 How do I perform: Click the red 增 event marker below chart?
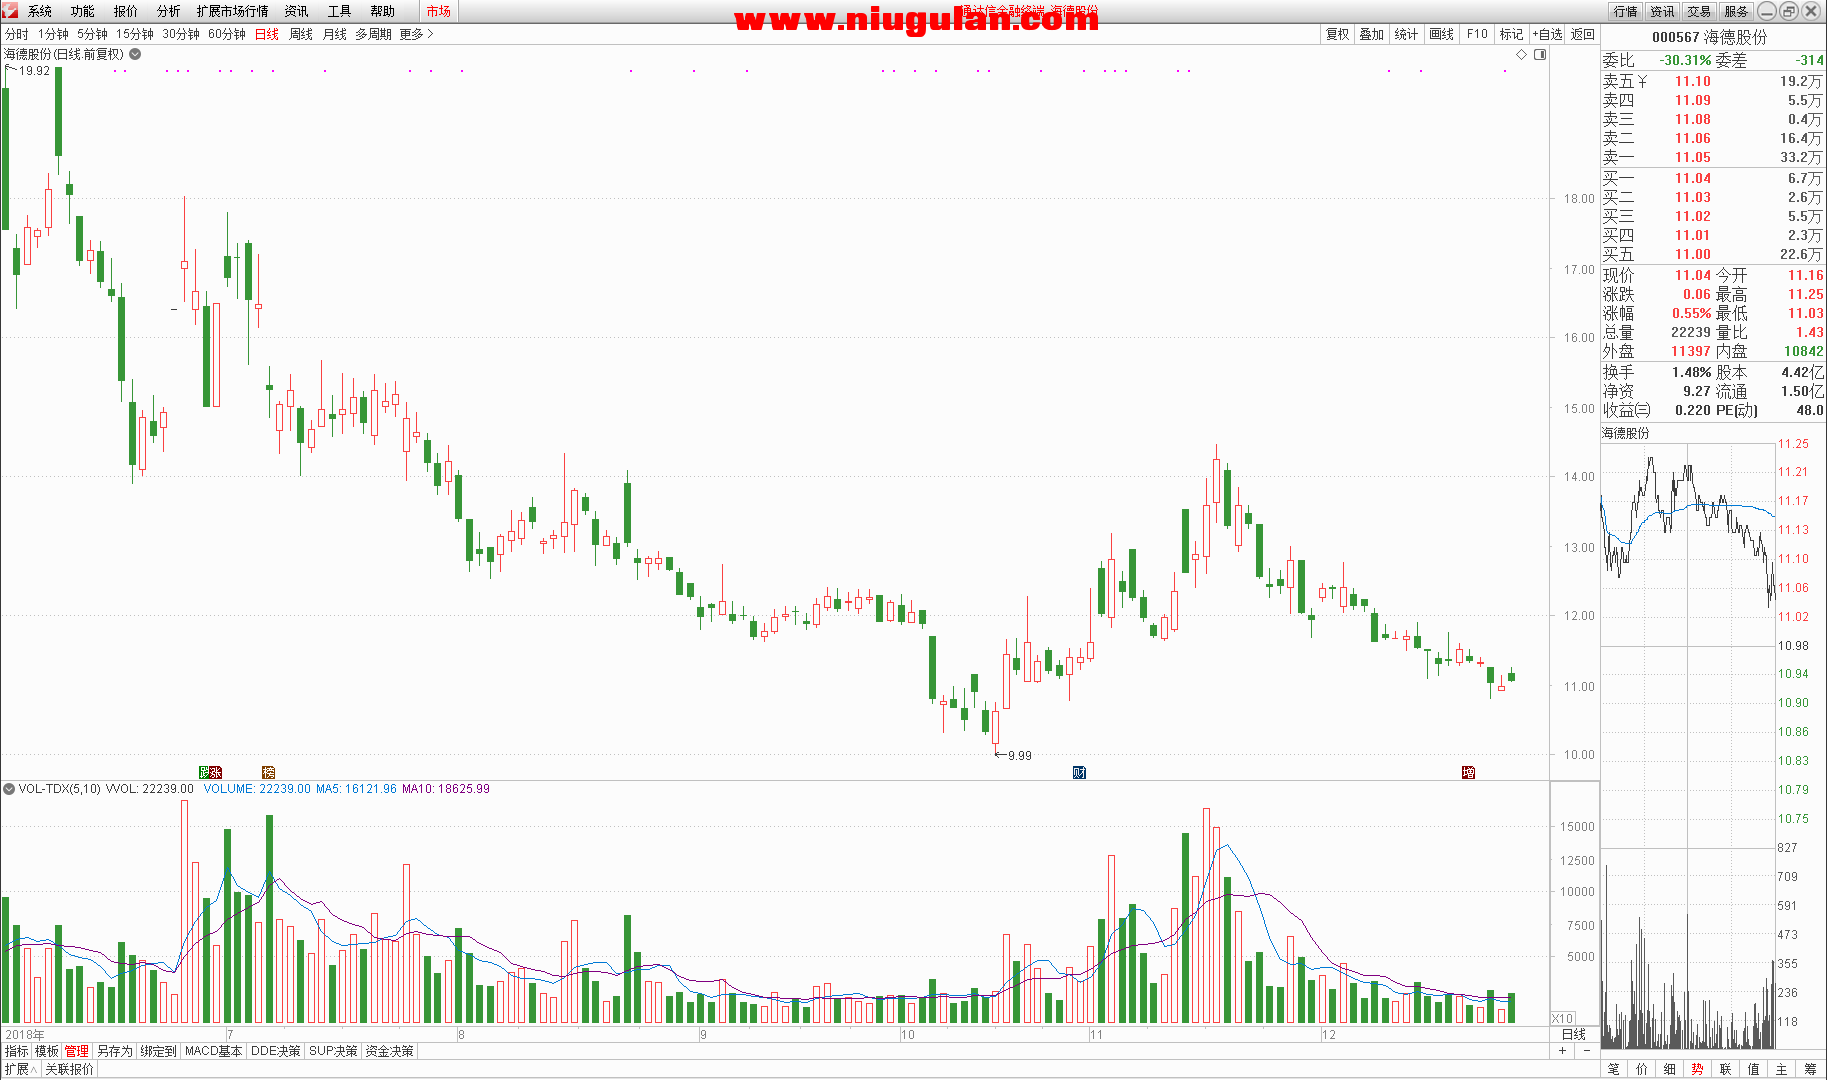coord(1468,772)
